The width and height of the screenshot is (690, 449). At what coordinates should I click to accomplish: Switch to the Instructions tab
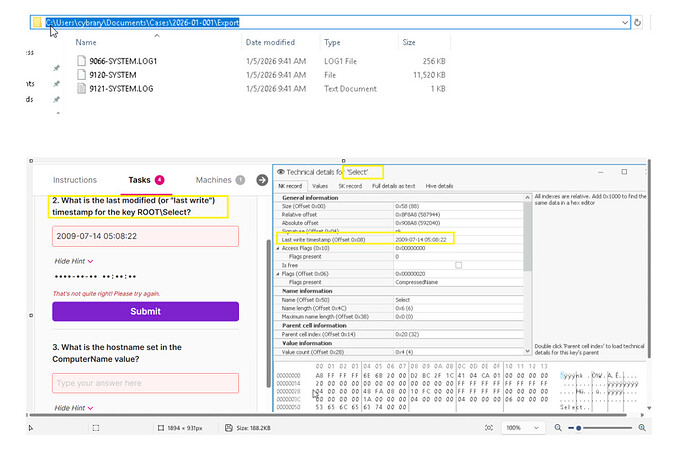[75, 180]
